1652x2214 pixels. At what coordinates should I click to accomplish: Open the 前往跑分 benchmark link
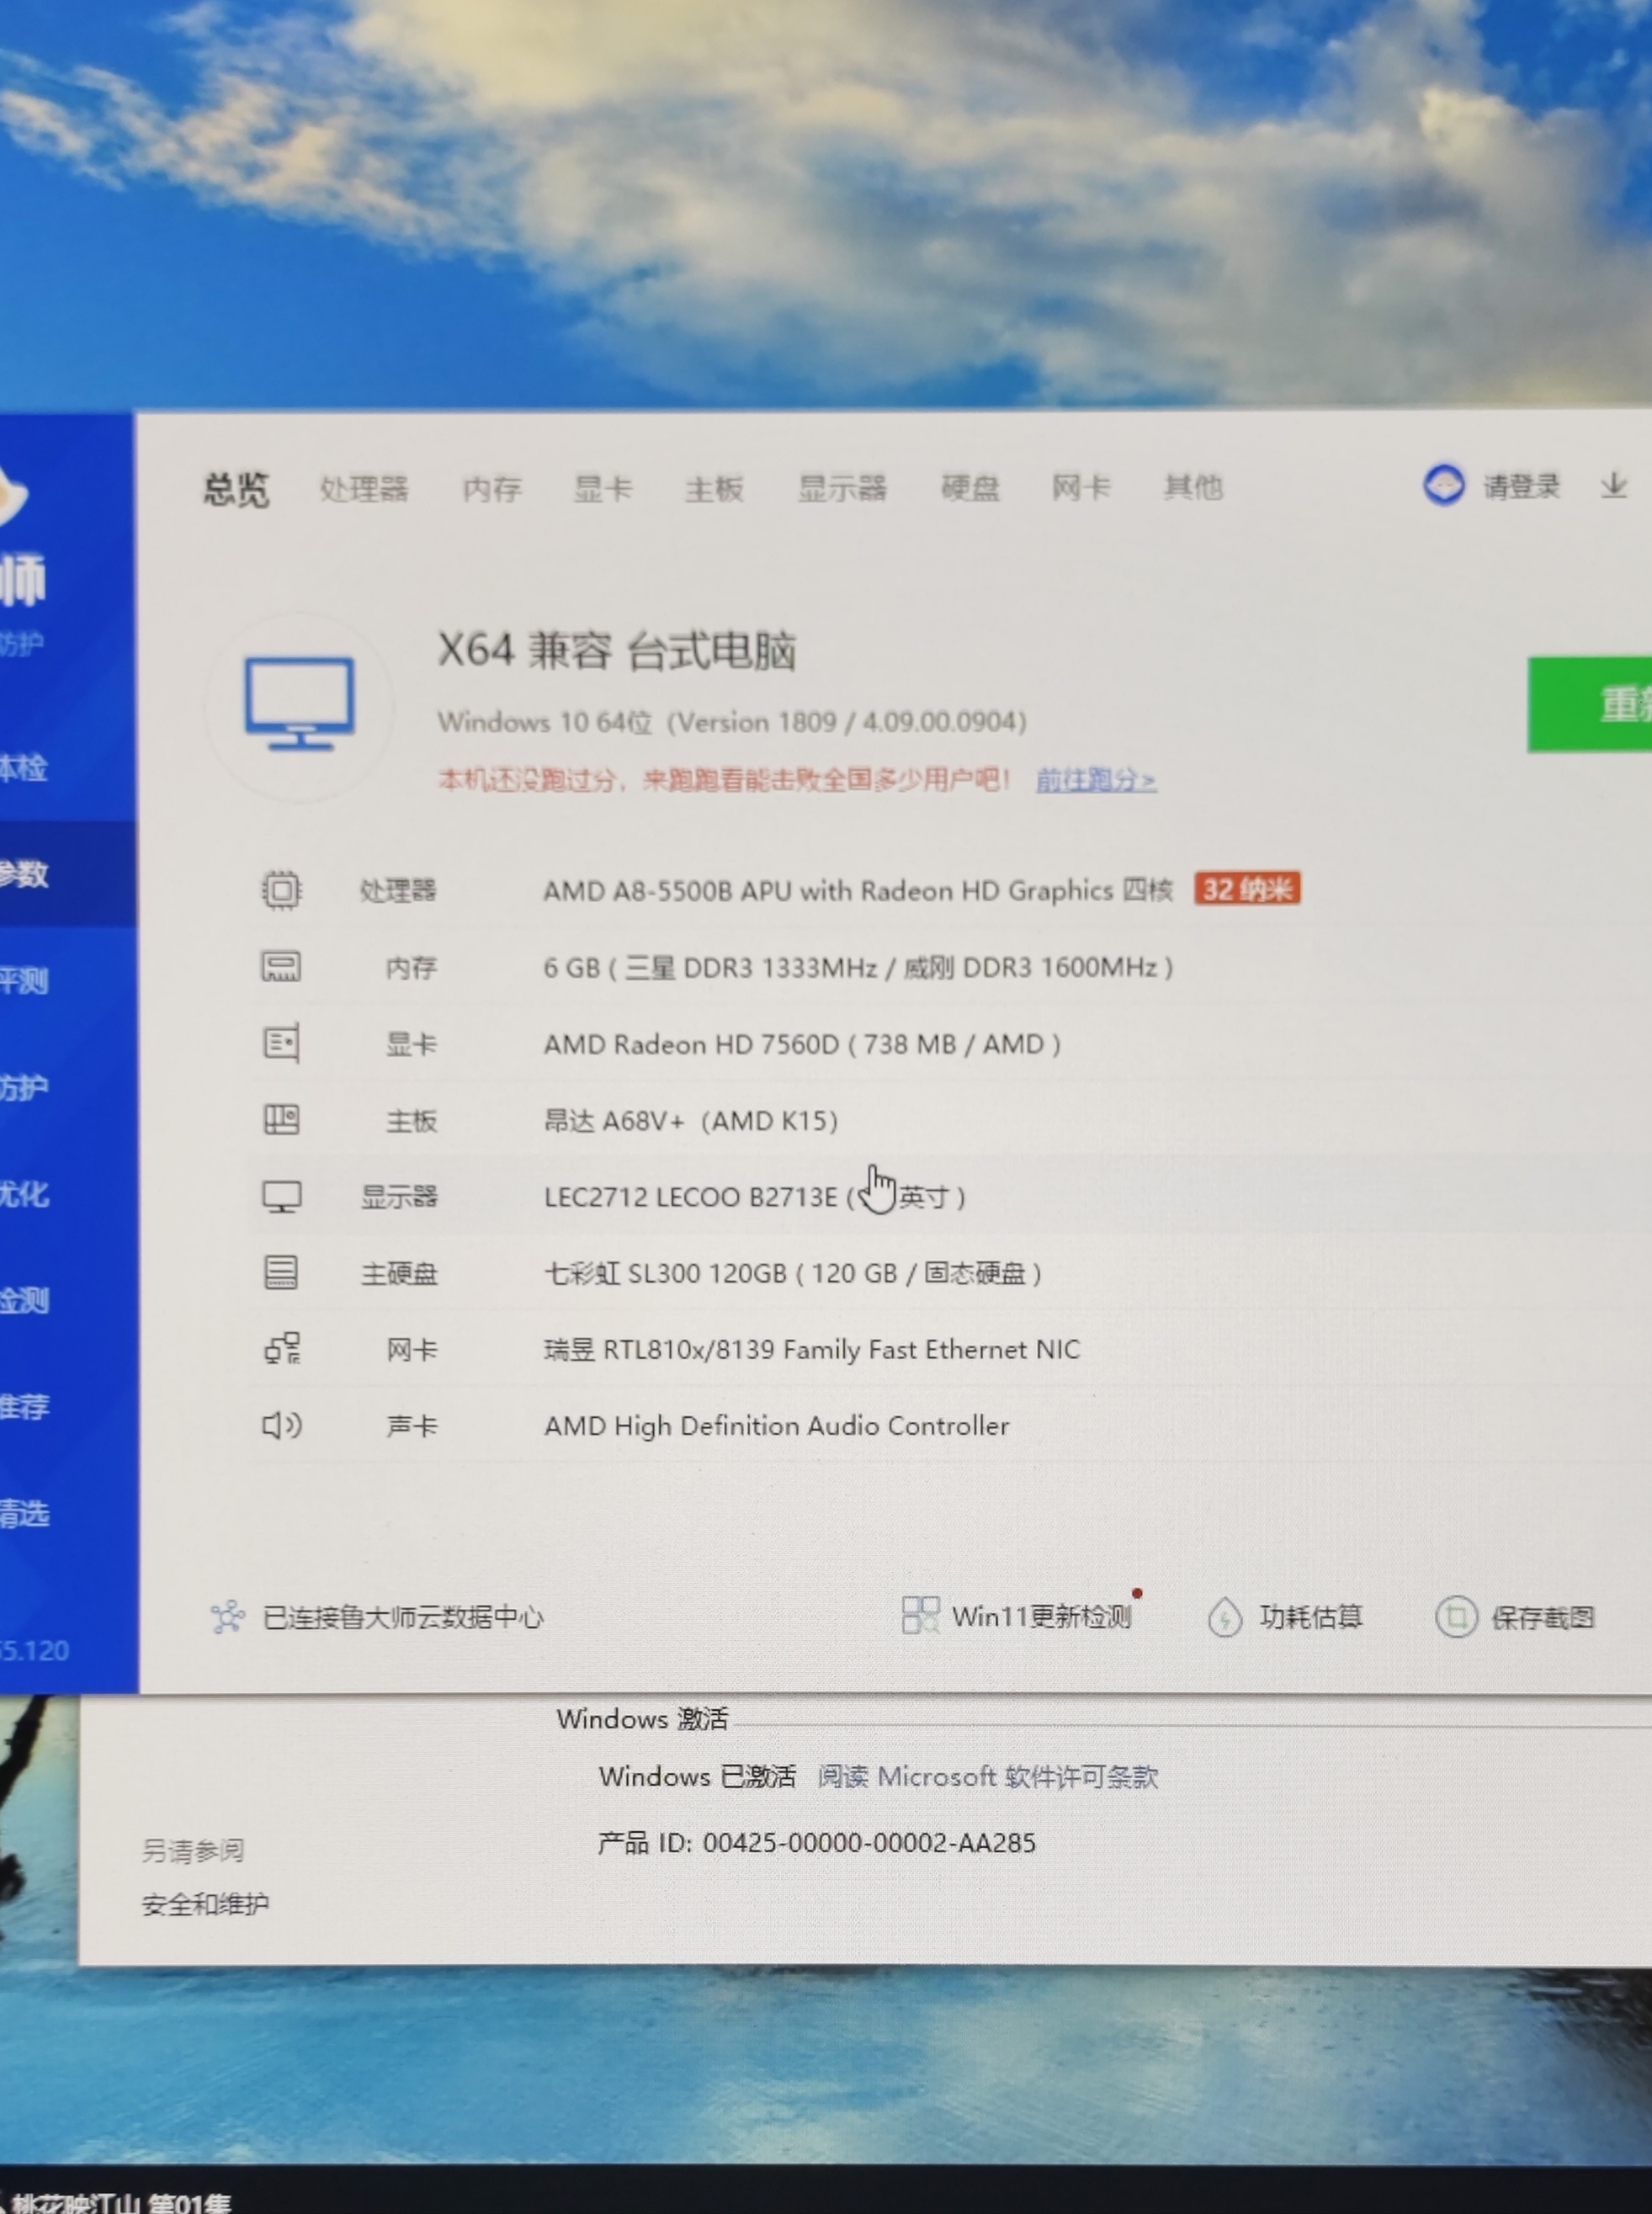pos(1096,779)
